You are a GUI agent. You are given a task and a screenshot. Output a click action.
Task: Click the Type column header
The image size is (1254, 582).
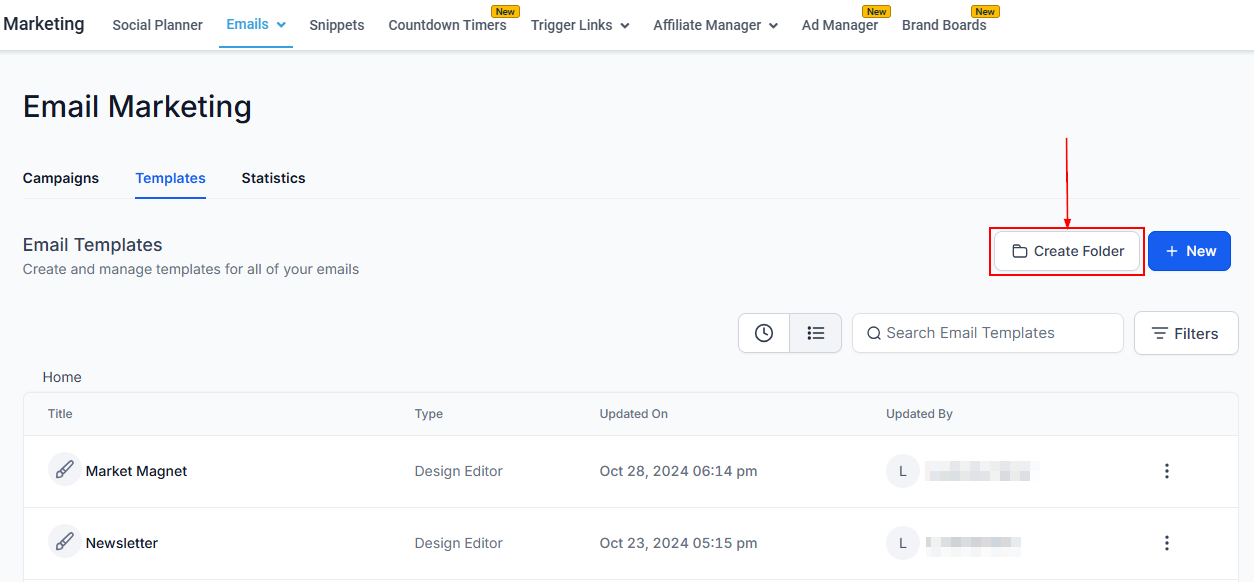429,413
